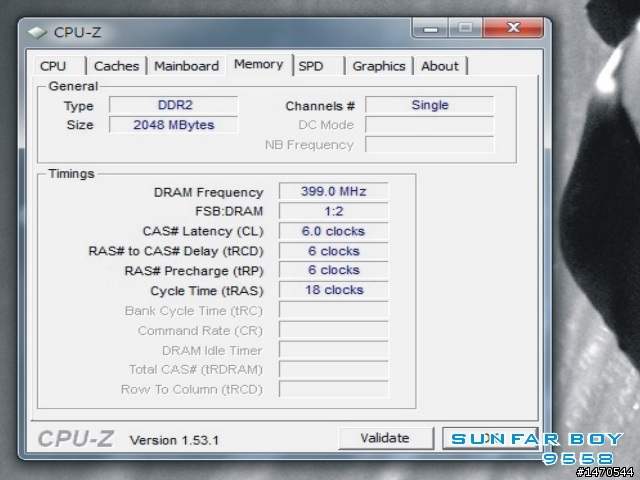Click the empty Command Rate field
Image resolution: width=640 pixels, height=480 pixels.
[x=333, y=330]
